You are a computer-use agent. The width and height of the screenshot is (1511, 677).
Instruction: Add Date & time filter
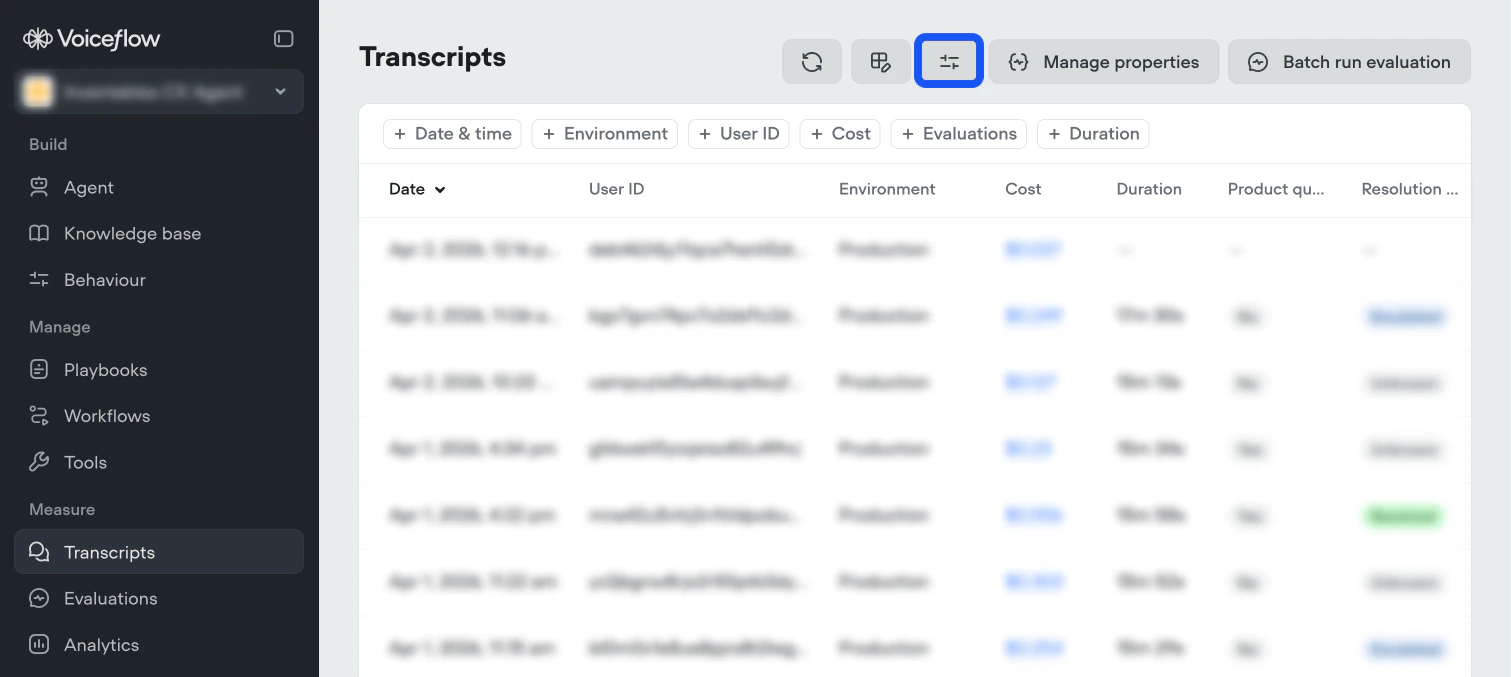coord(452,134)
